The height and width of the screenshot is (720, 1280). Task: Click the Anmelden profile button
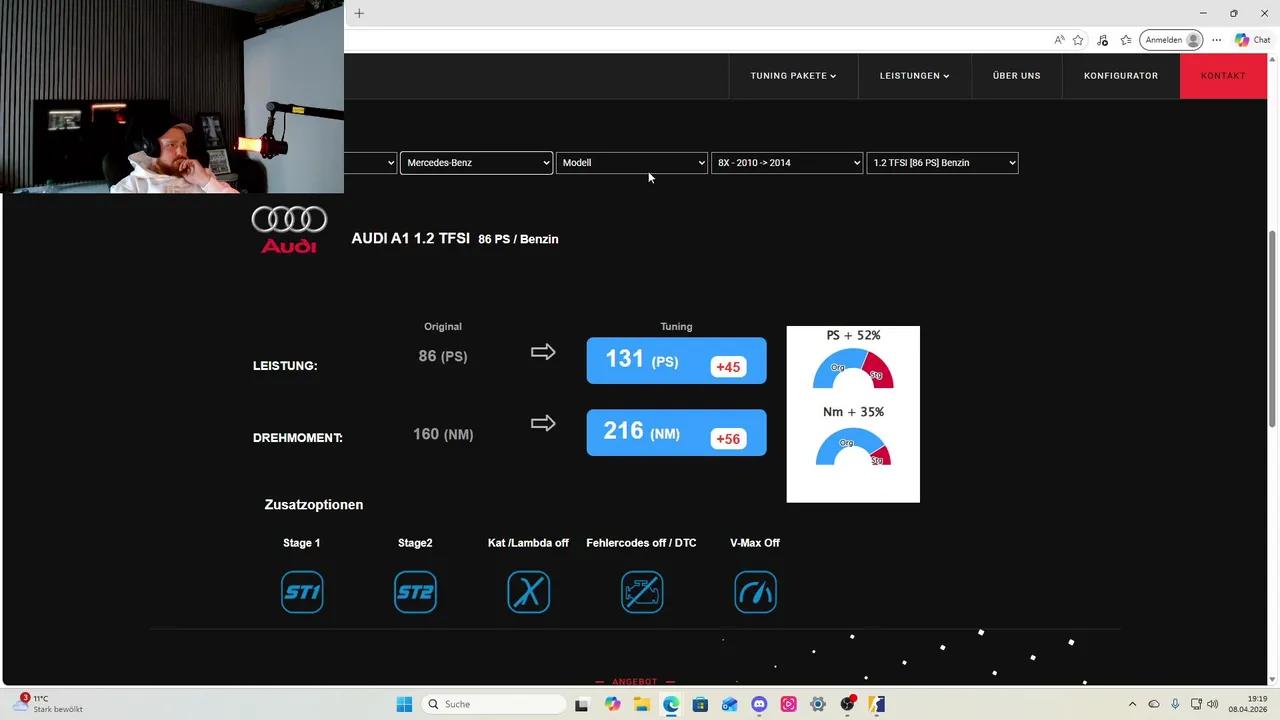pos(1171,40)
